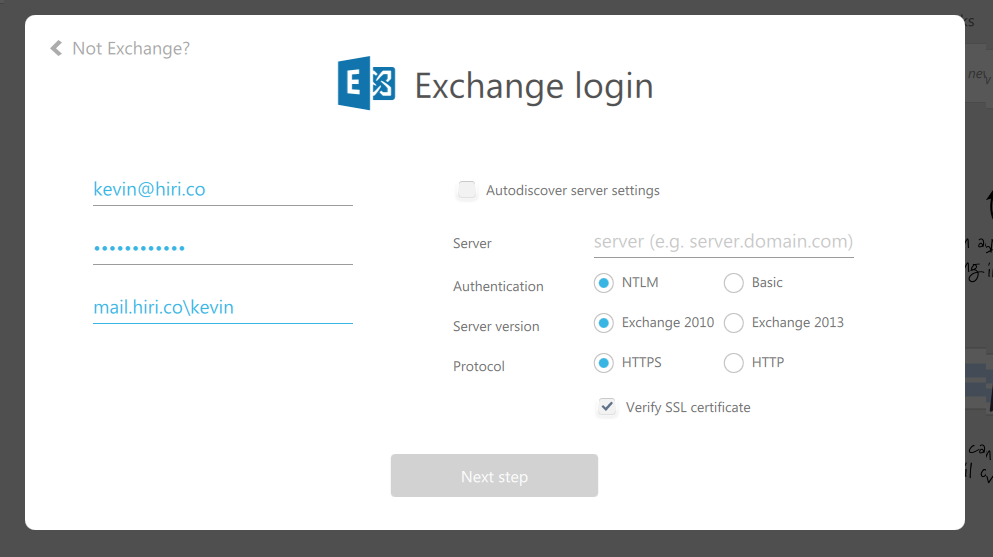Select NTLM authentication
Screen dimensions: 993x557
pyautogui.click(x=604, y=283)
